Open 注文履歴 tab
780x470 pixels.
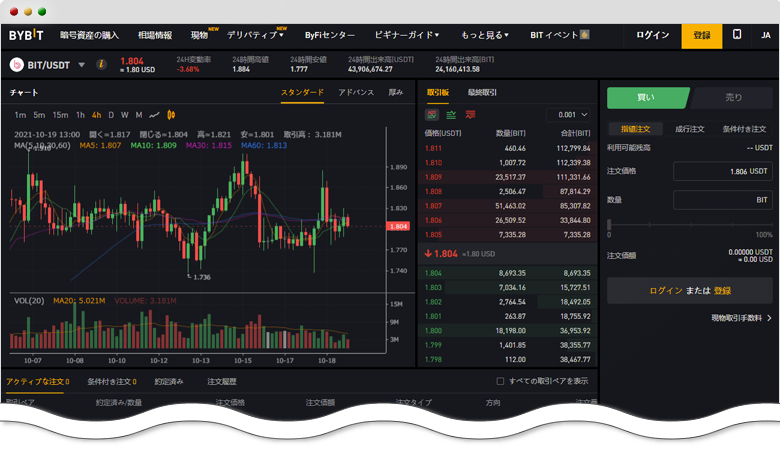(x=222, y=381)
